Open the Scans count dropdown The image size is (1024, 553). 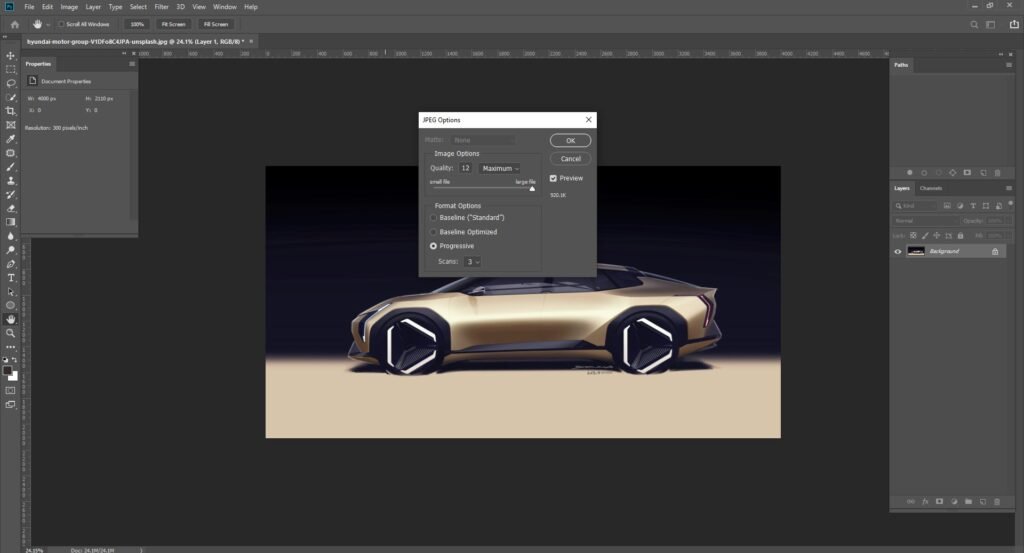(x=472, y=262)
